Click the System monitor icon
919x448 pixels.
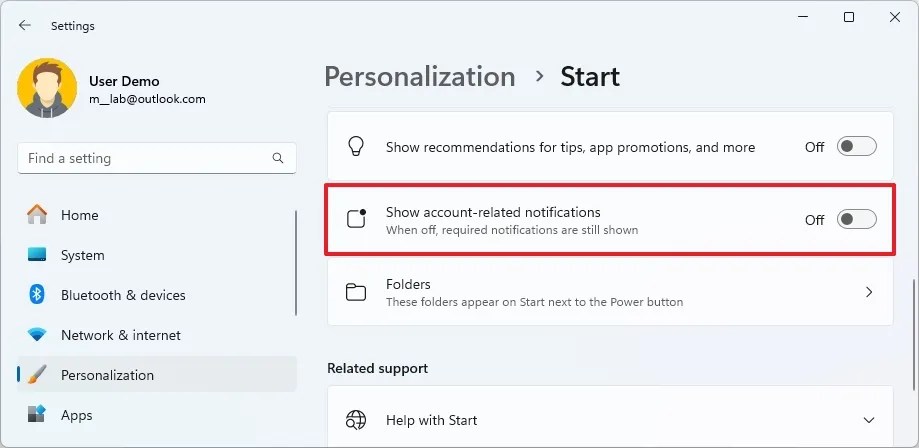(37, 254)
